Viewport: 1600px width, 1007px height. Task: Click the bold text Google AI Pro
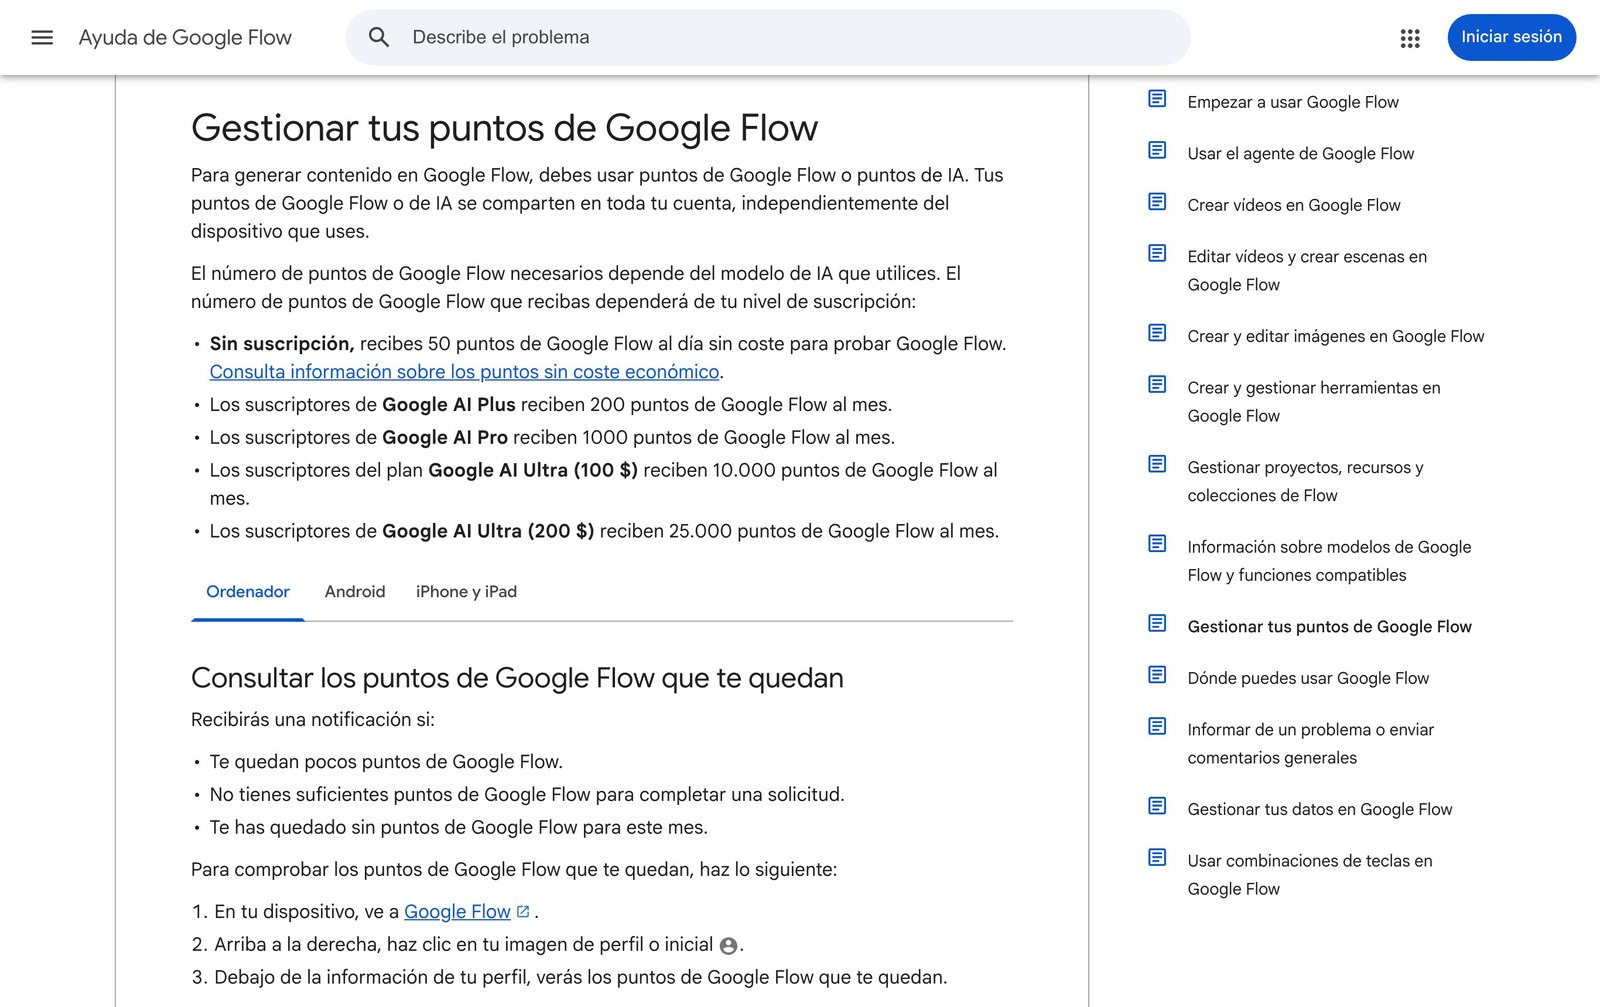pyautogui.click(x=445, y=438)
